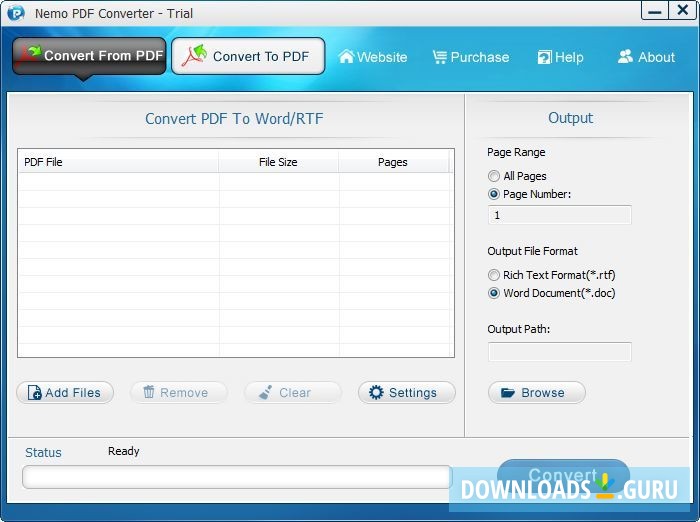
Task: Close the Nemo PDF Converter window
Action: [x=682, y=10]
